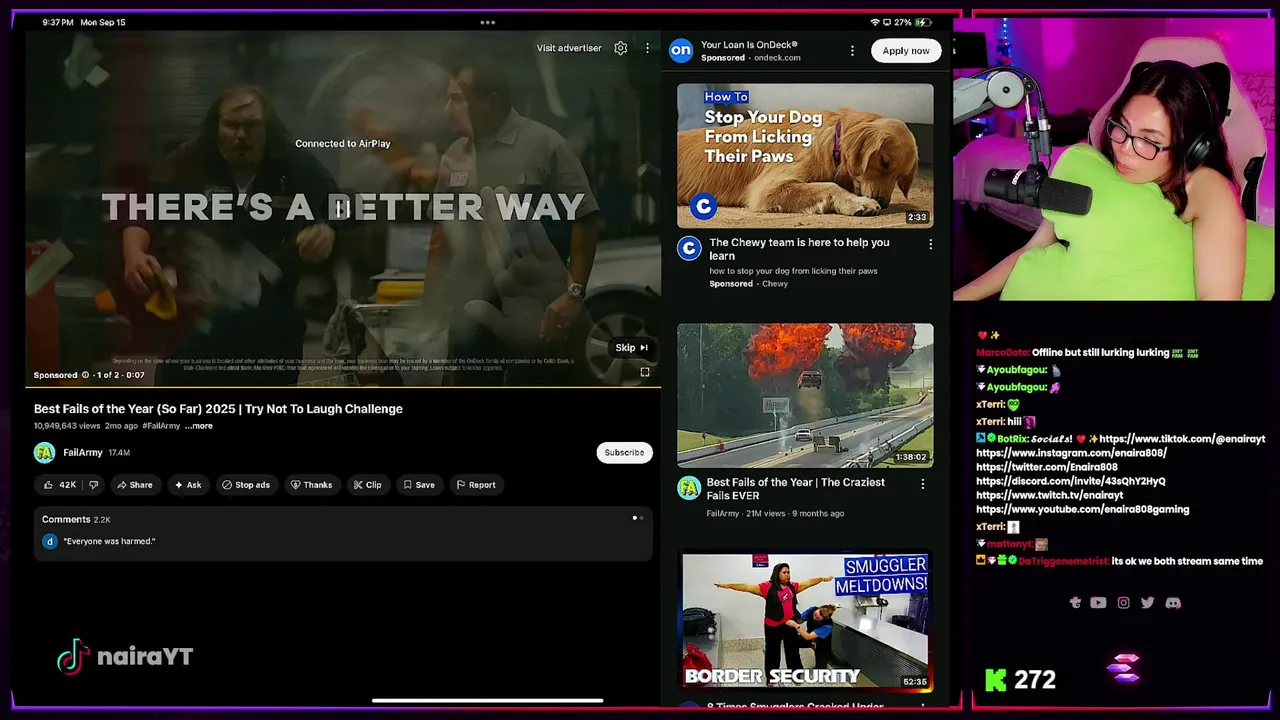Click the Twitter icon in stream overlay
Image resolution: width=1280 pixels, height=720 pixels.
pyautogui.click(x=1147, y=603)
